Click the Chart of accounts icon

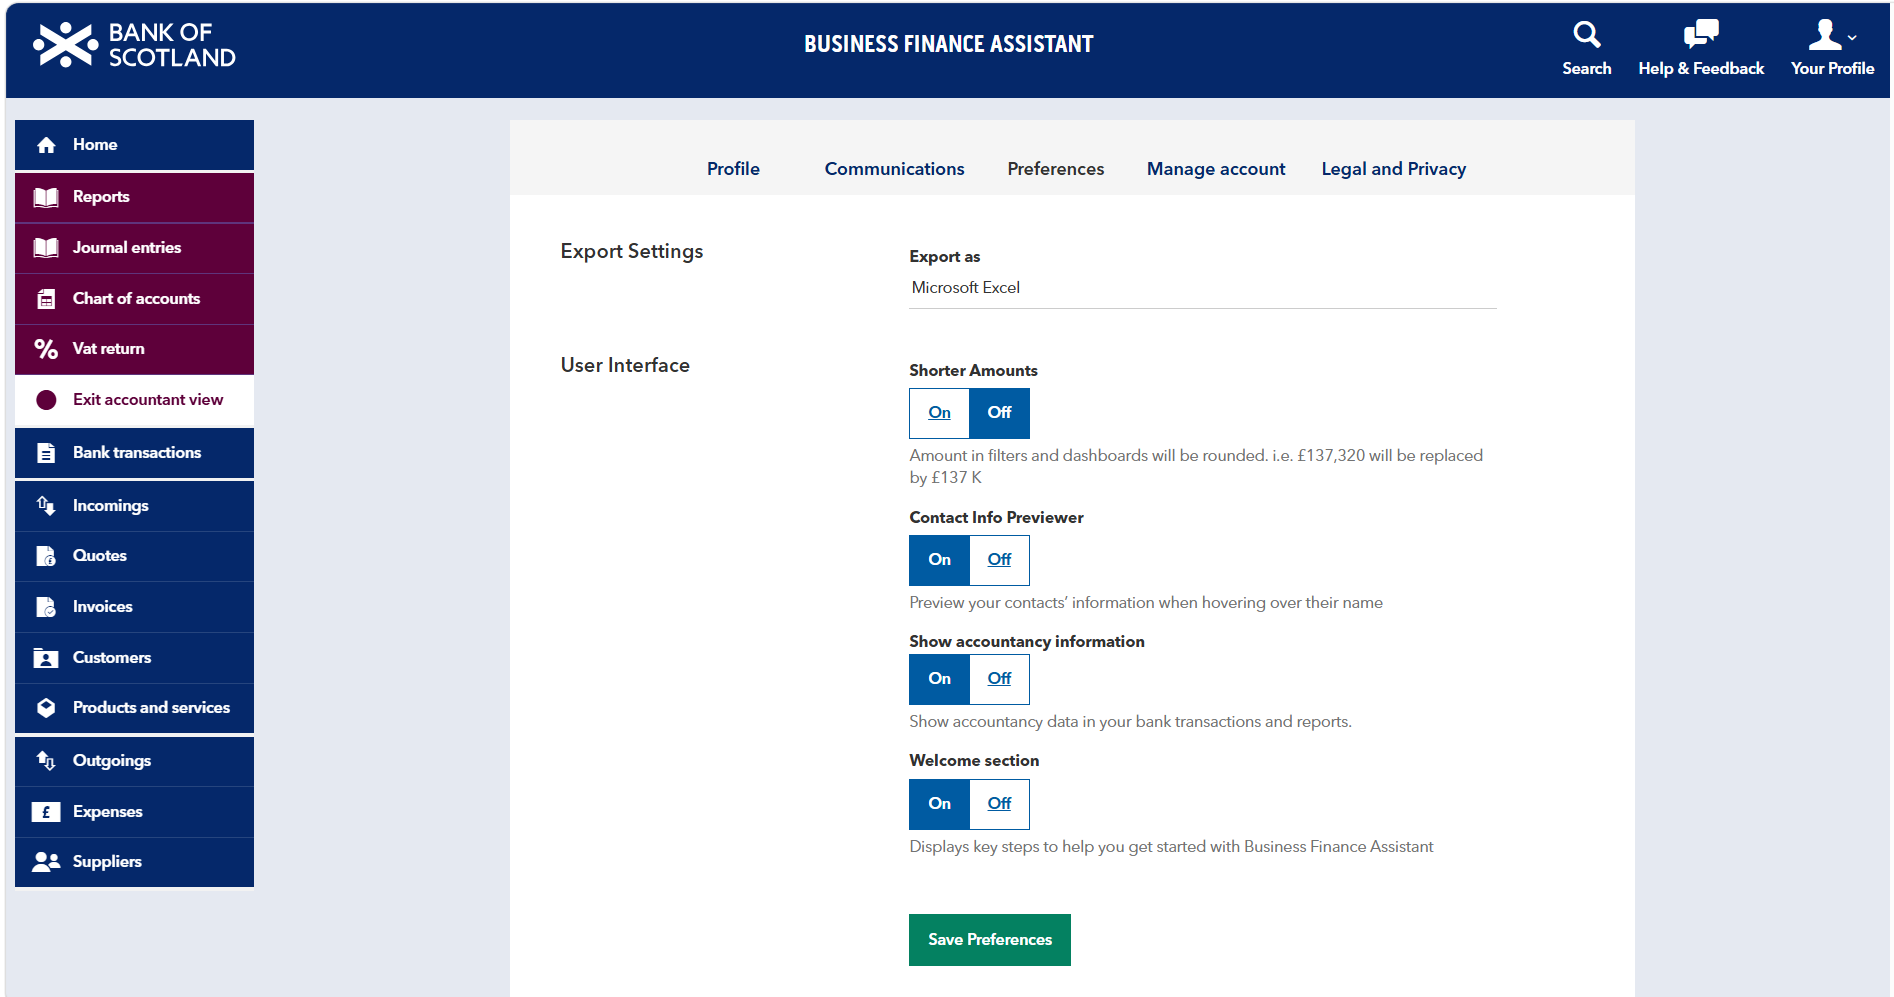pyautogui.click(x=46, y=299)
